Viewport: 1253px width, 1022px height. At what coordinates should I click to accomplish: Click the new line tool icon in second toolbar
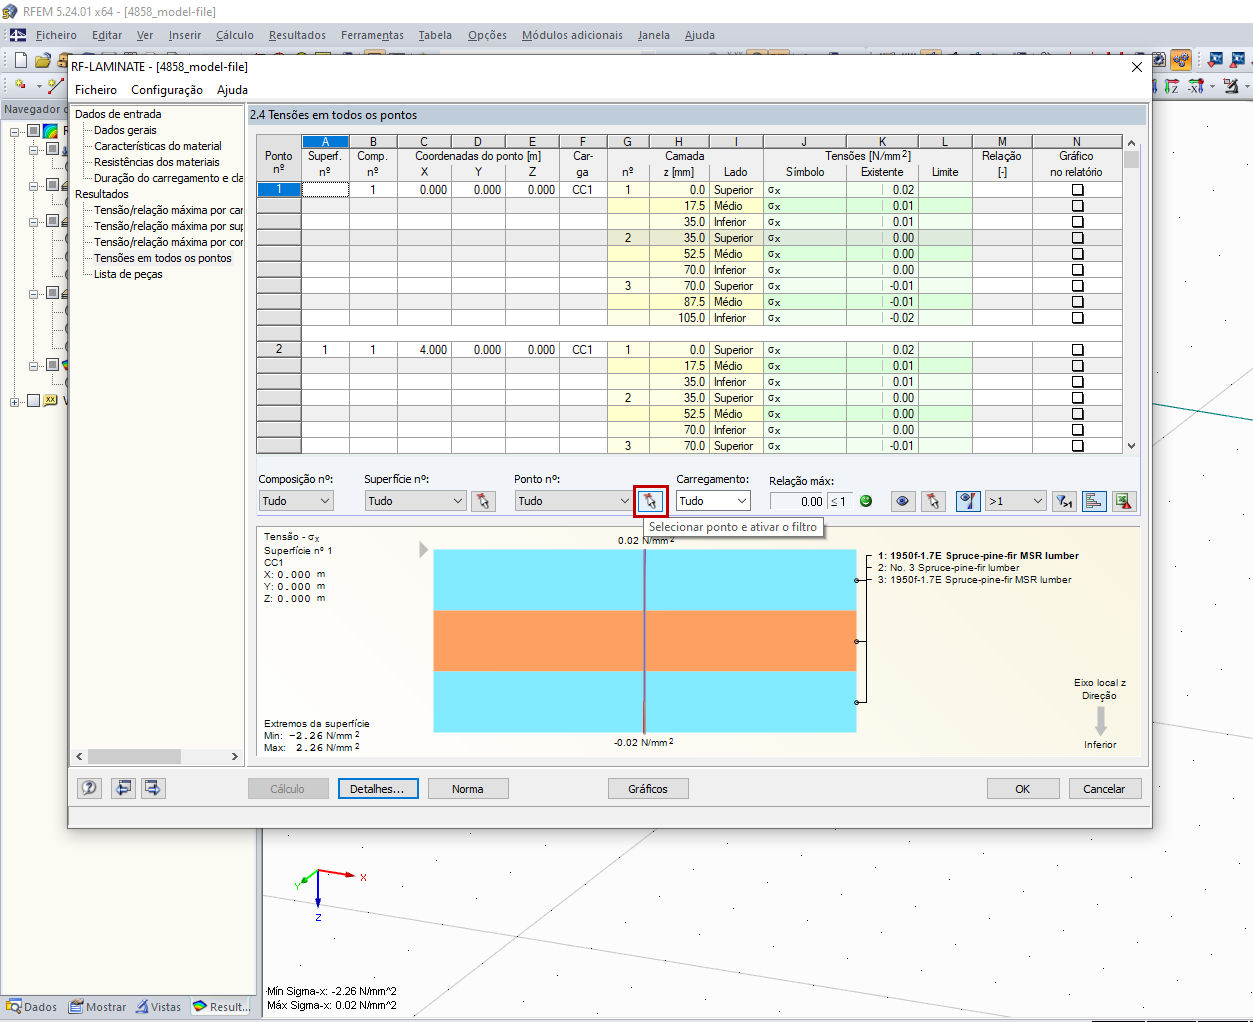pos(57,86)
